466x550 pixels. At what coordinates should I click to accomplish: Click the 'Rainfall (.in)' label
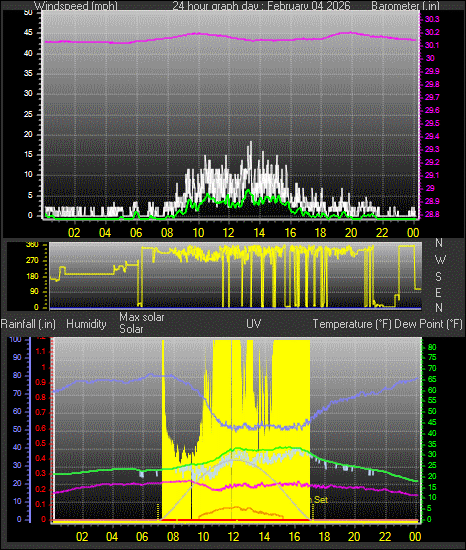point(28,324)
